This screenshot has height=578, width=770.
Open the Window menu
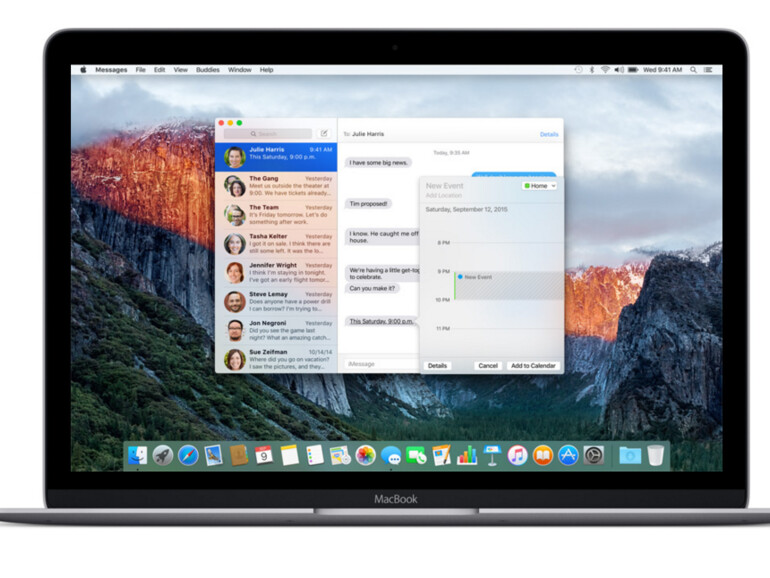click(239, 70)
